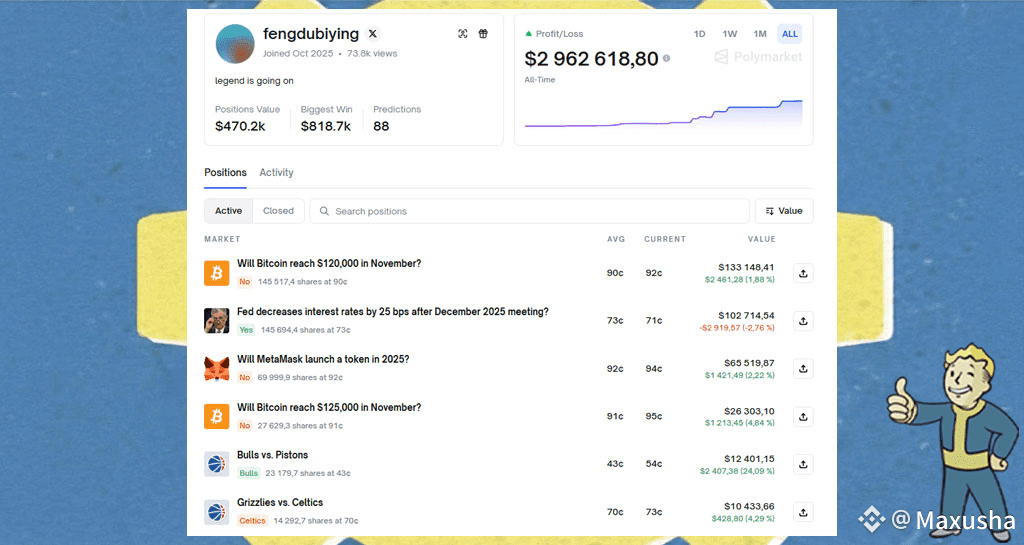
Task: Switch to the Positions tab
Action: click(225, 172)
